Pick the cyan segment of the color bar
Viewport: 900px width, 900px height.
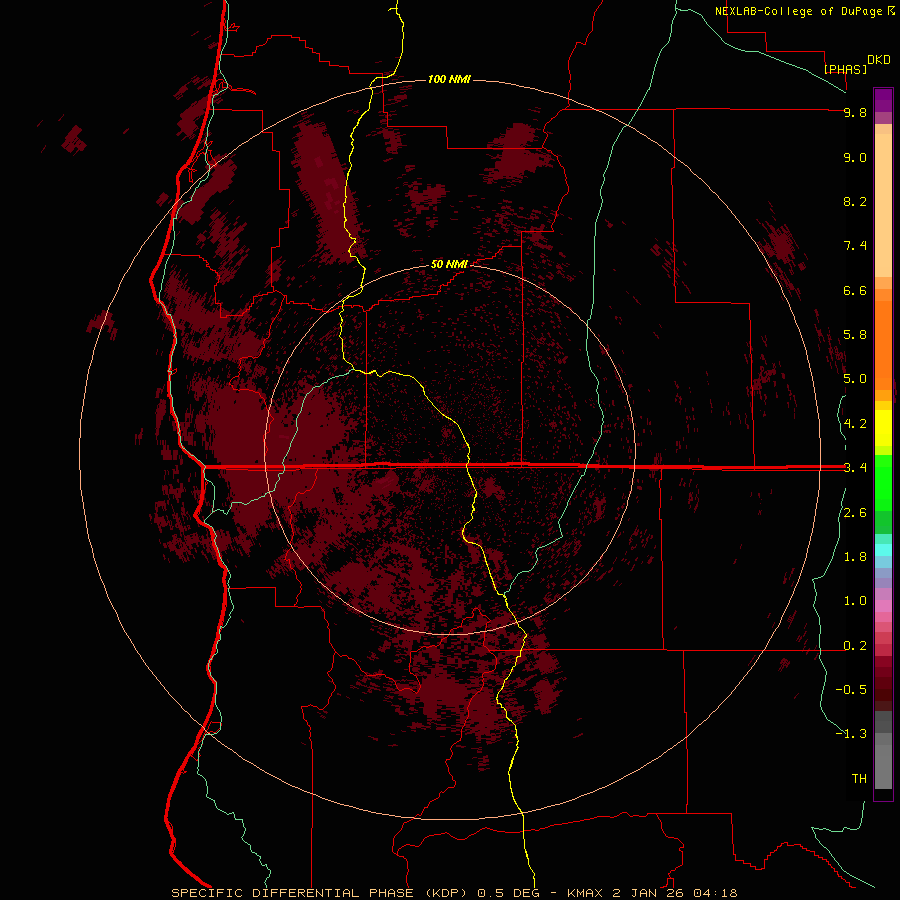click(883, 550)
